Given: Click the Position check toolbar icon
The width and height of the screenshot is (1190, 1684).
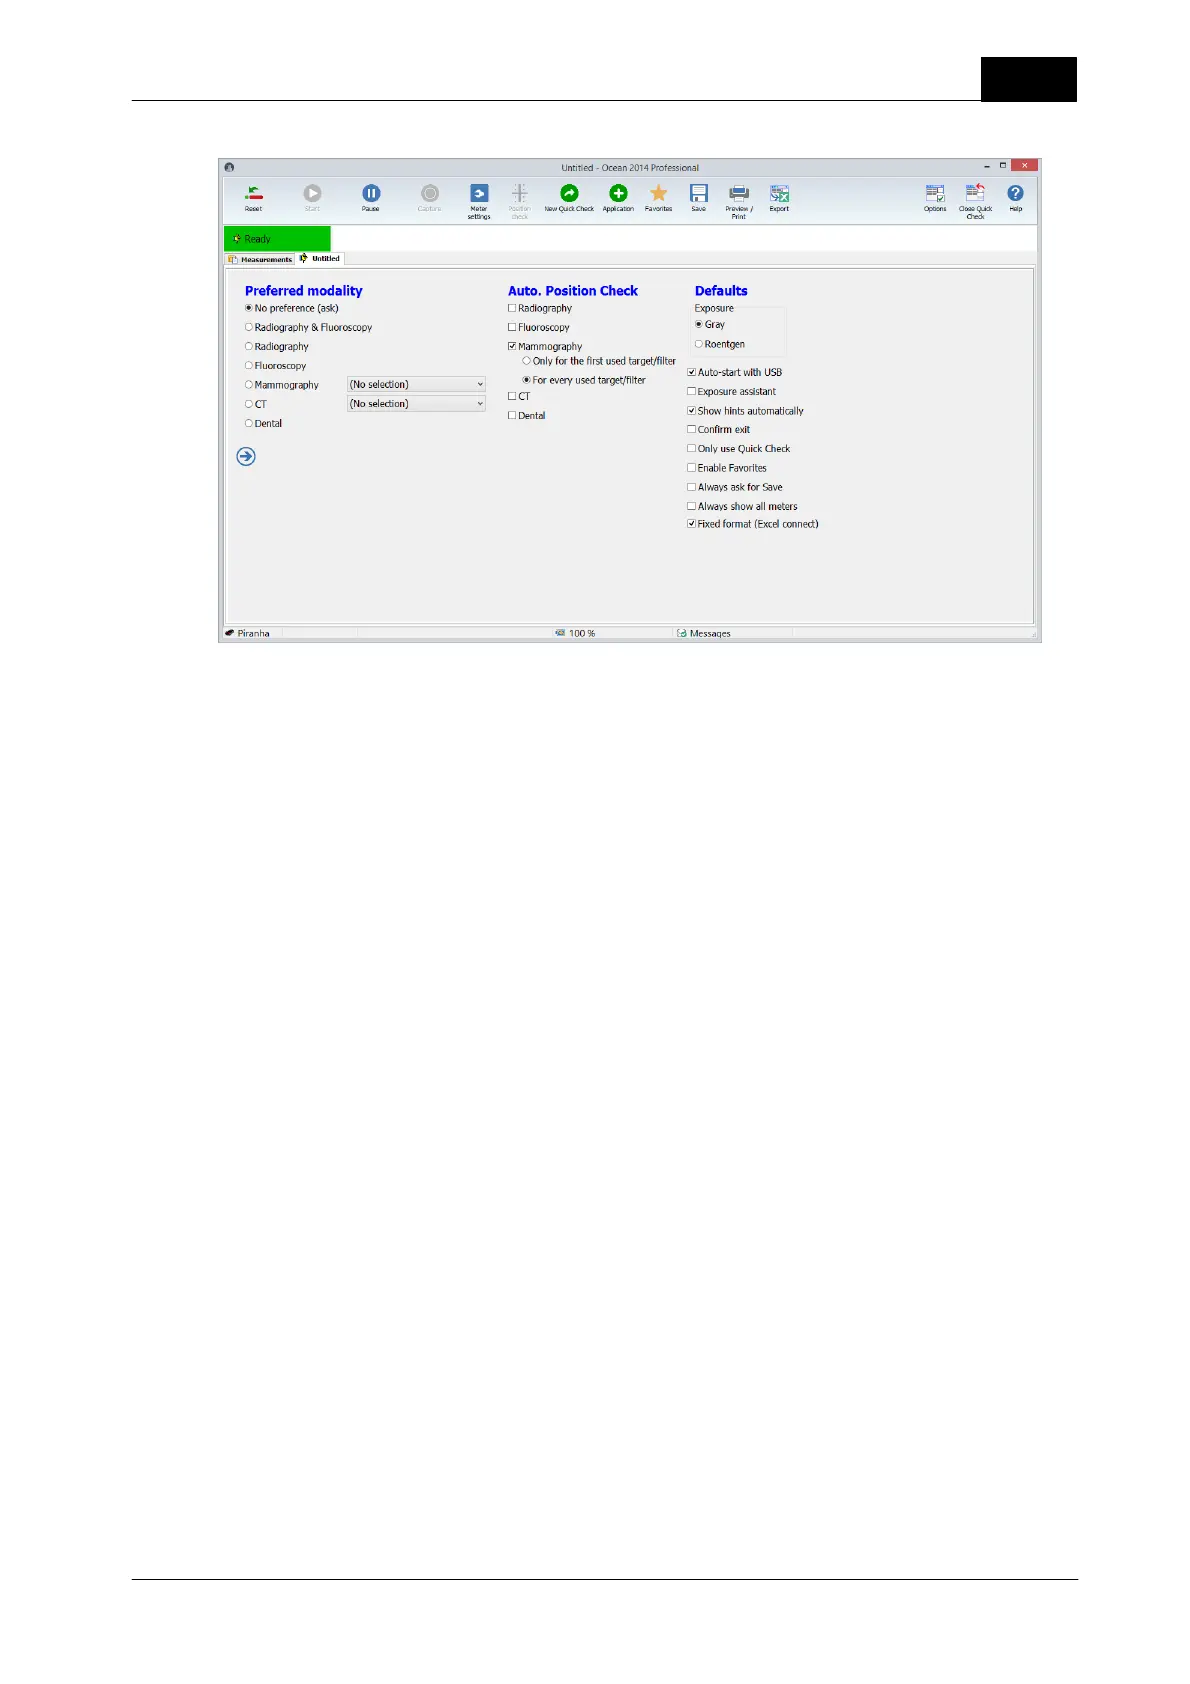Looking at the screenshot, I should (x=520, y=193).
